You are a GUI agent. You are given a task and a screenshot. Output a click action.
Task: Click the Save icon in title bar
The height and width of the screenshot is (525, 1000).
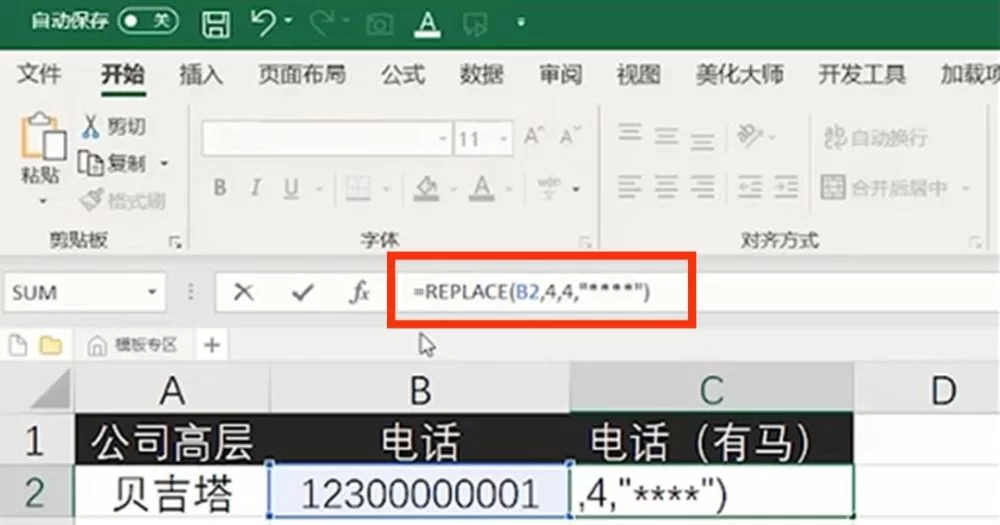[215, 23]
